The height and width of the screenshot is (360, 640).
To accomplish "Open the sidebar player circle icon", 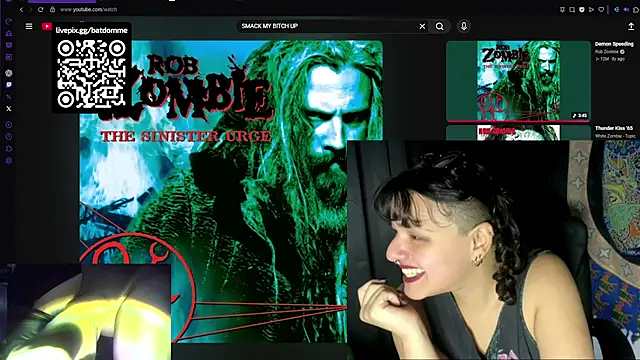I will pos(9,124).
